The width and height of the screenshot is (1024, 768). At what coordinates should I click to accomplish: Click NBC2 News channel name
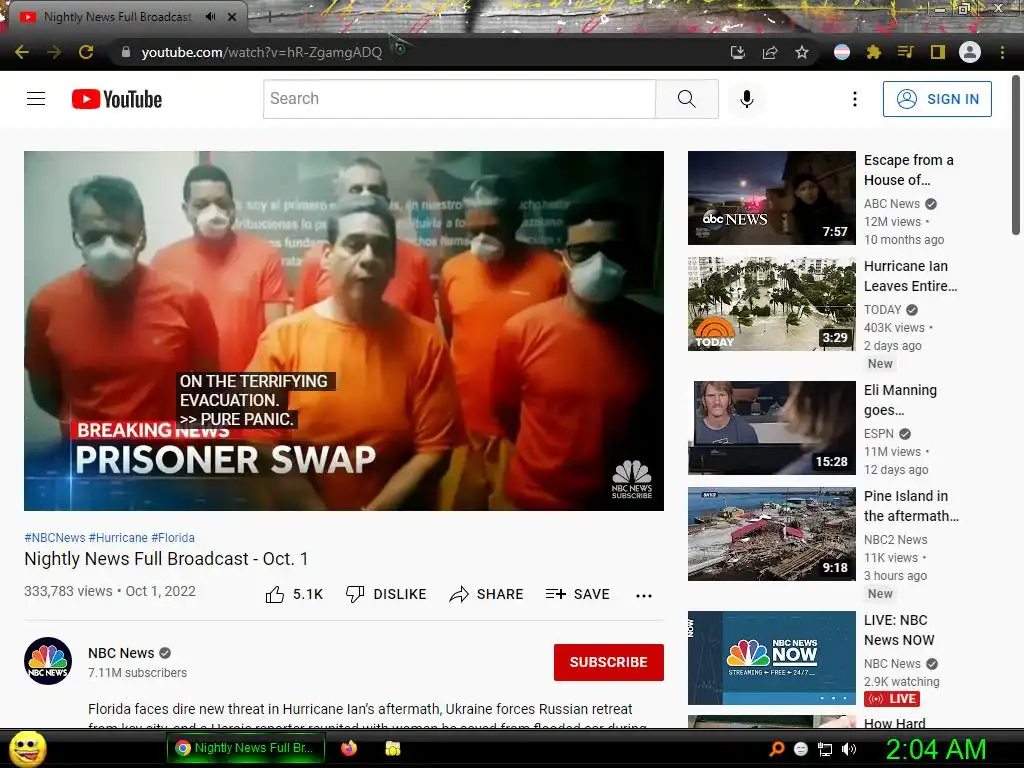(x=895, y=539)
